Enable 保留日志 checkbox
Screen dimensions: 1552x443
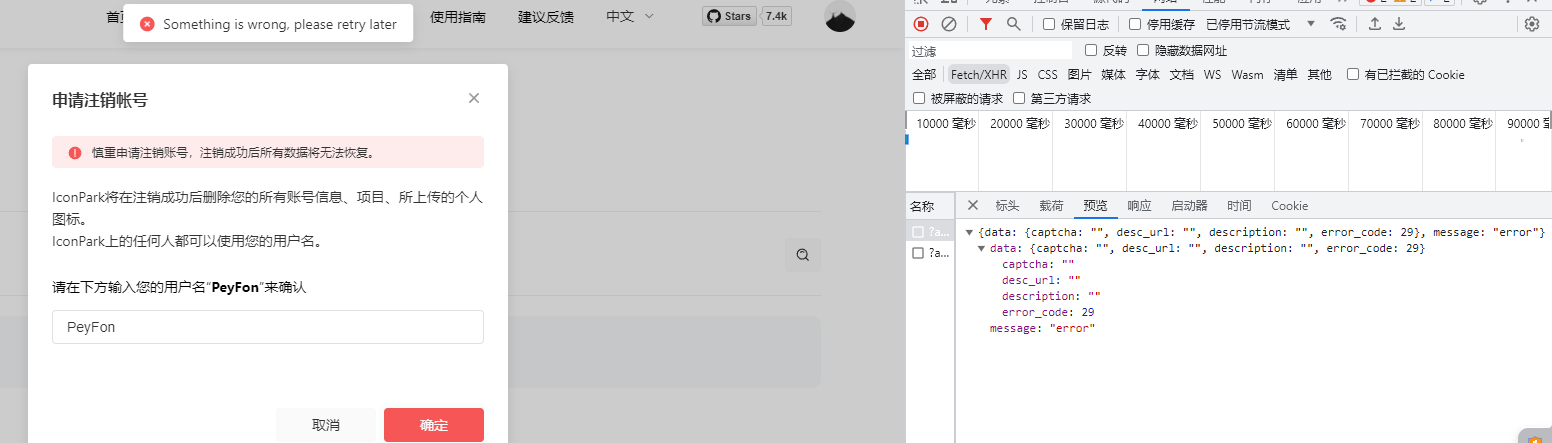[1049, 24]
